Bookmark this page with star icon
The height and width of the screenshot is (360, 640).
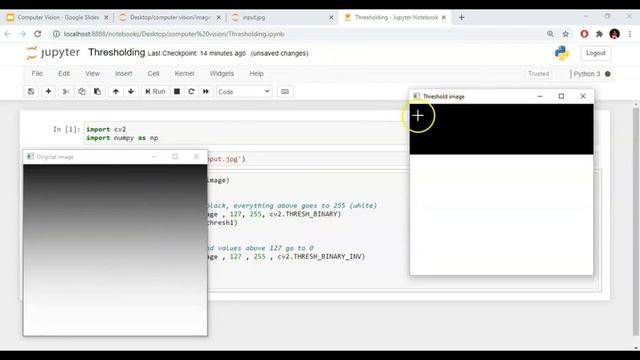tap(565, 34)
